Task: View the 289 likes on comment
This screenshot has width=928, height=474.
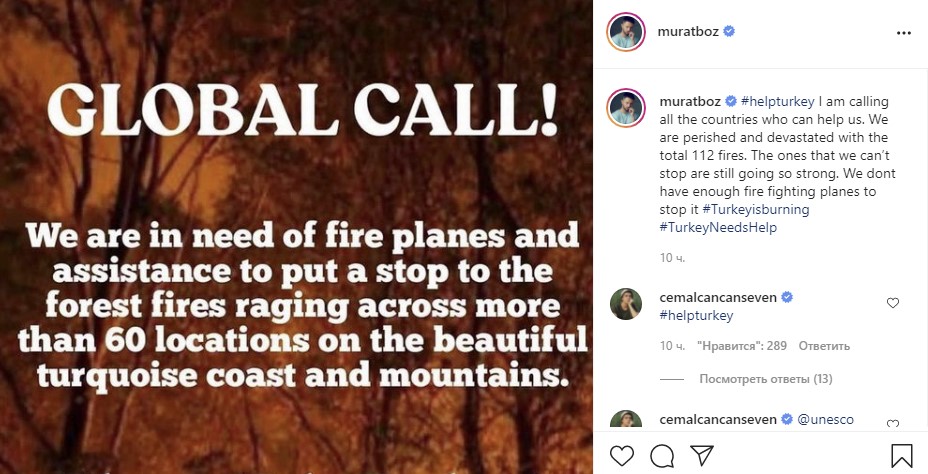Action: 741,346
